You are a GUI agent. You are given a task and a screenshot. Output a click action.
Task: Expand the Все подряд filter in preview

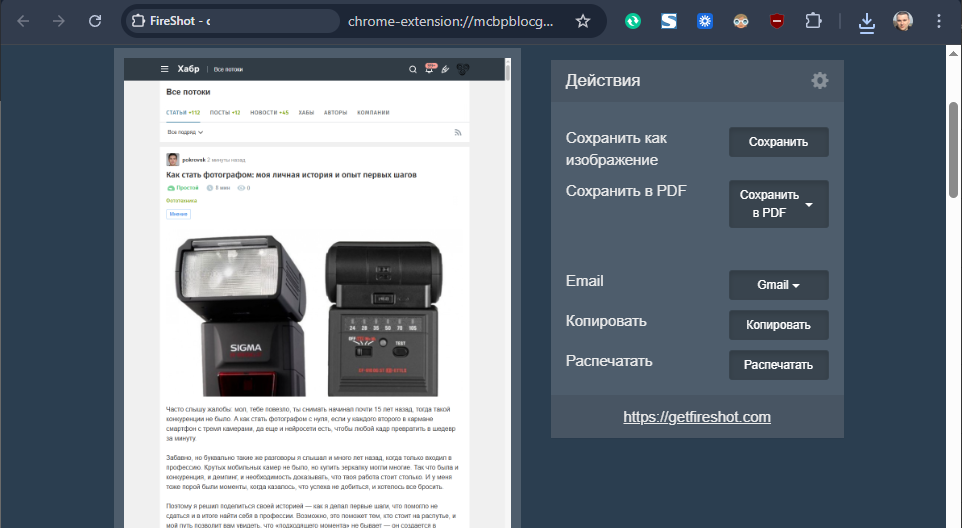(185, 132)
